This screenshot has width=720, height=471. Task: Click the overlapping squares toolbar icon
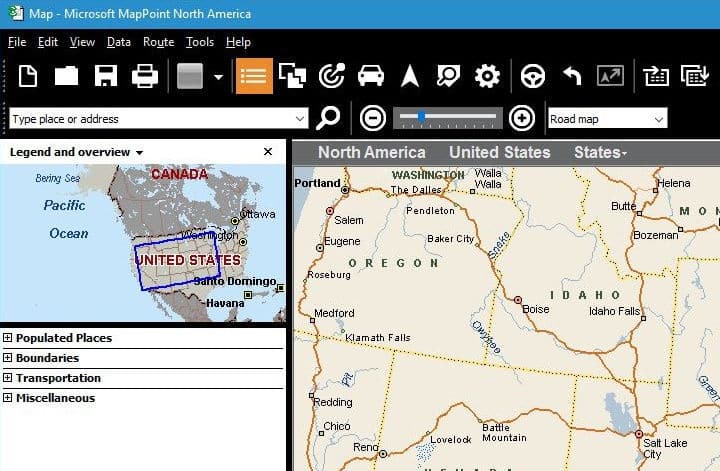click(292, 76)
